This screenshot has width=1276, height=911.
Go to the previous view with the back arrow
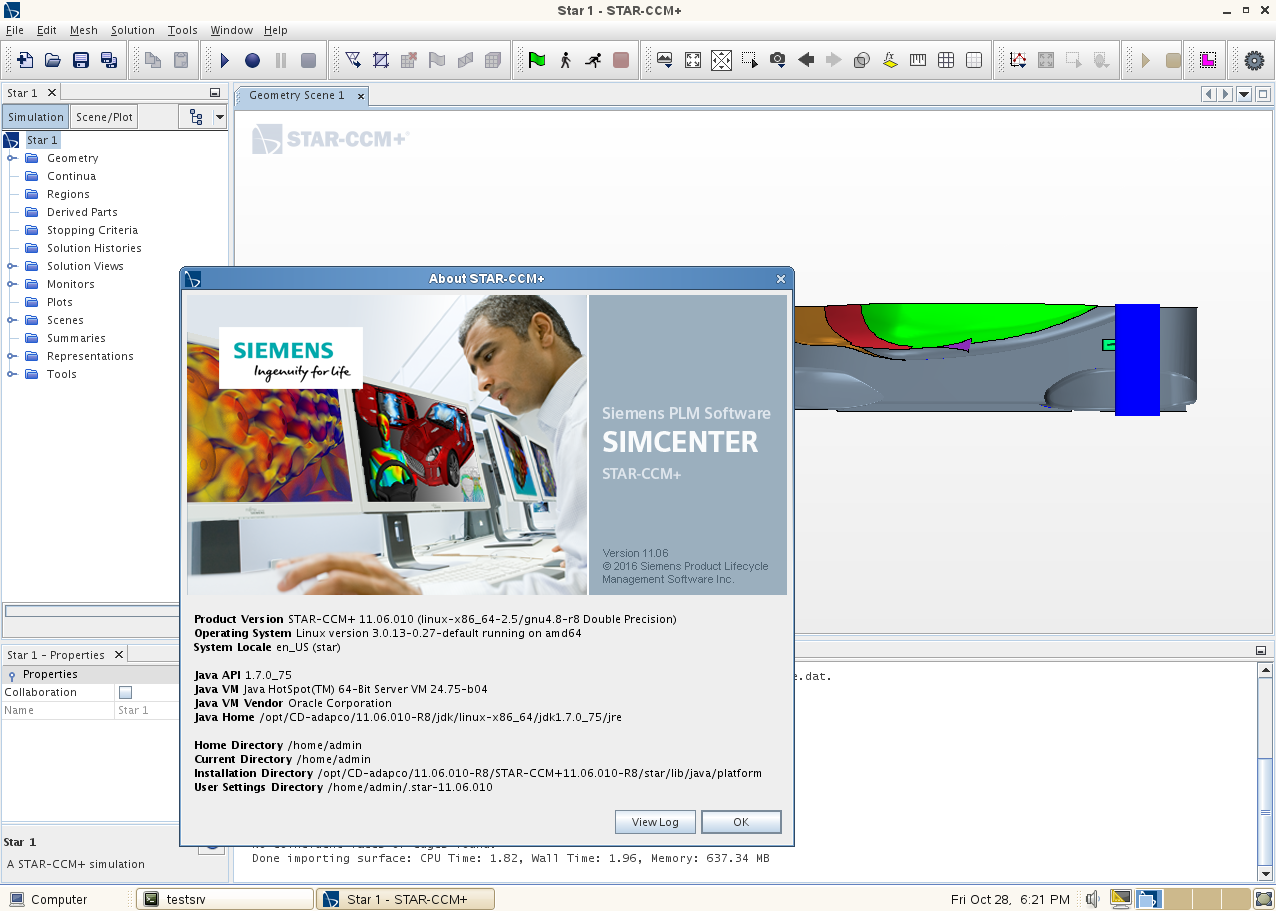click(x=805, y=60)
